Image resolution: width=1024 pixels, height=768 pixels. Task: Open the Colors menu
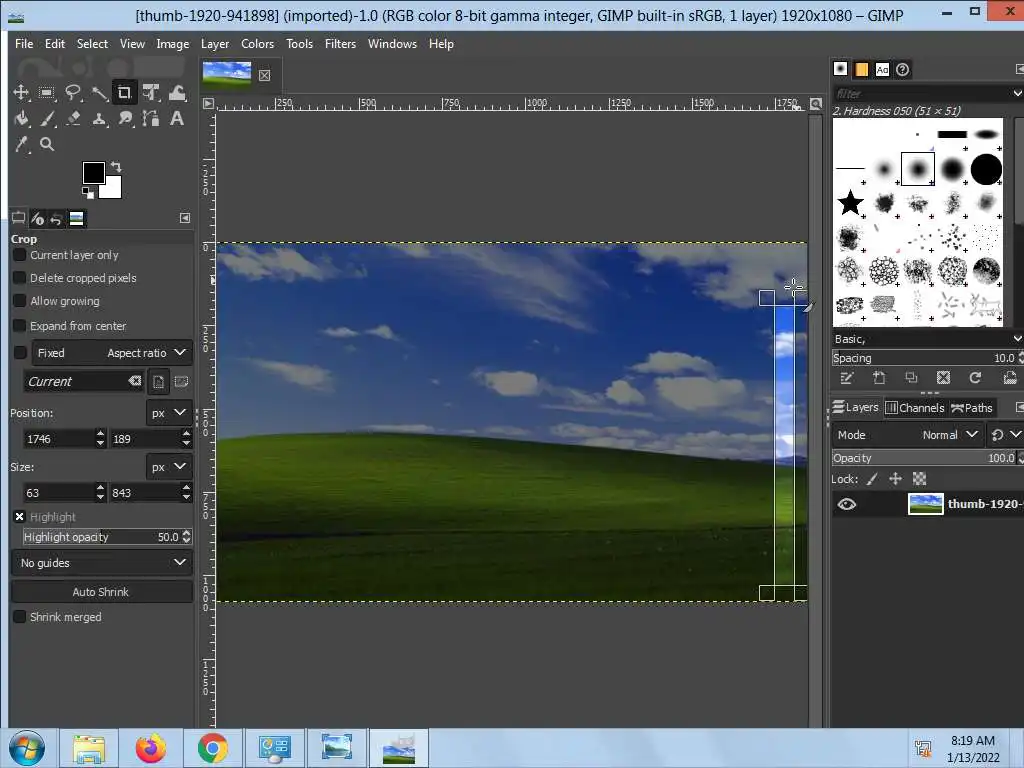click(x=257, y=44)
